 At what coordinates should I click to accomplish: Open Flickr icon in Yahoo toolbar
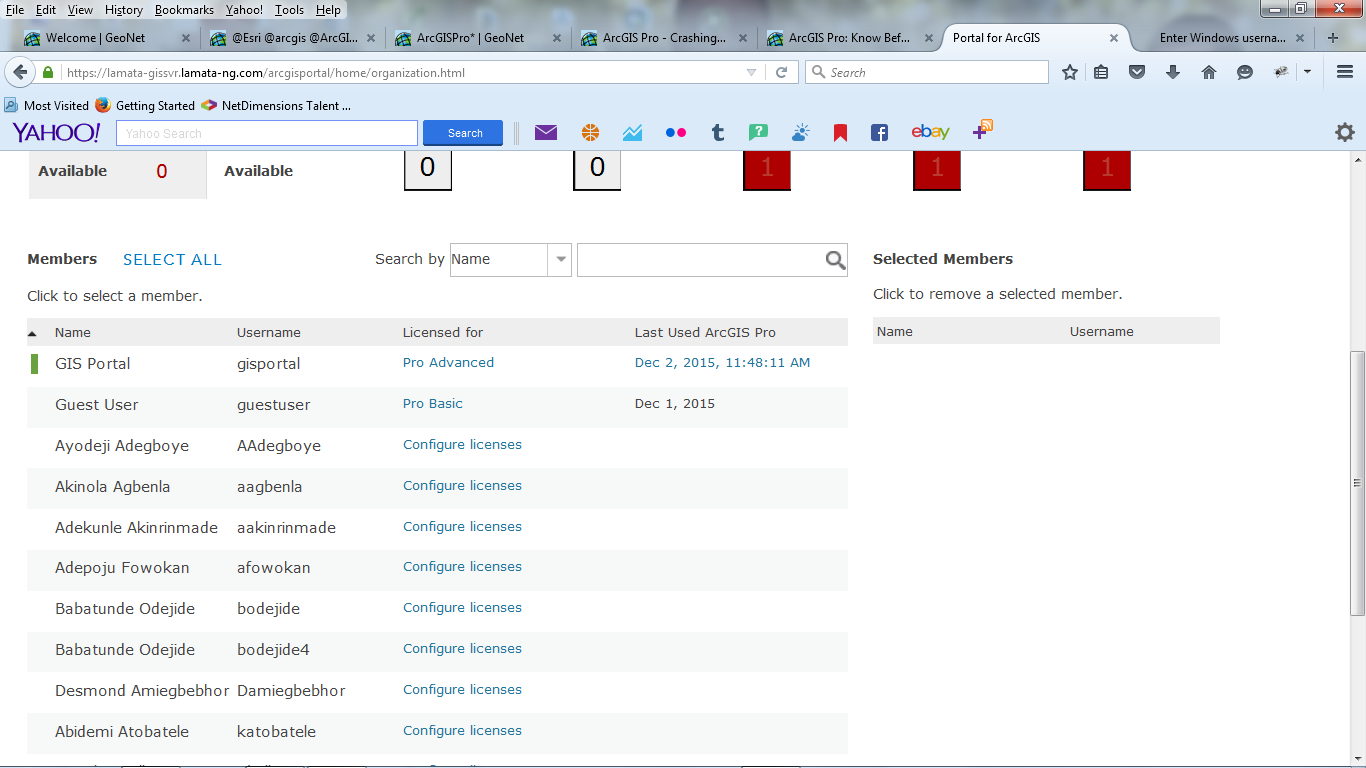point(676,132)
